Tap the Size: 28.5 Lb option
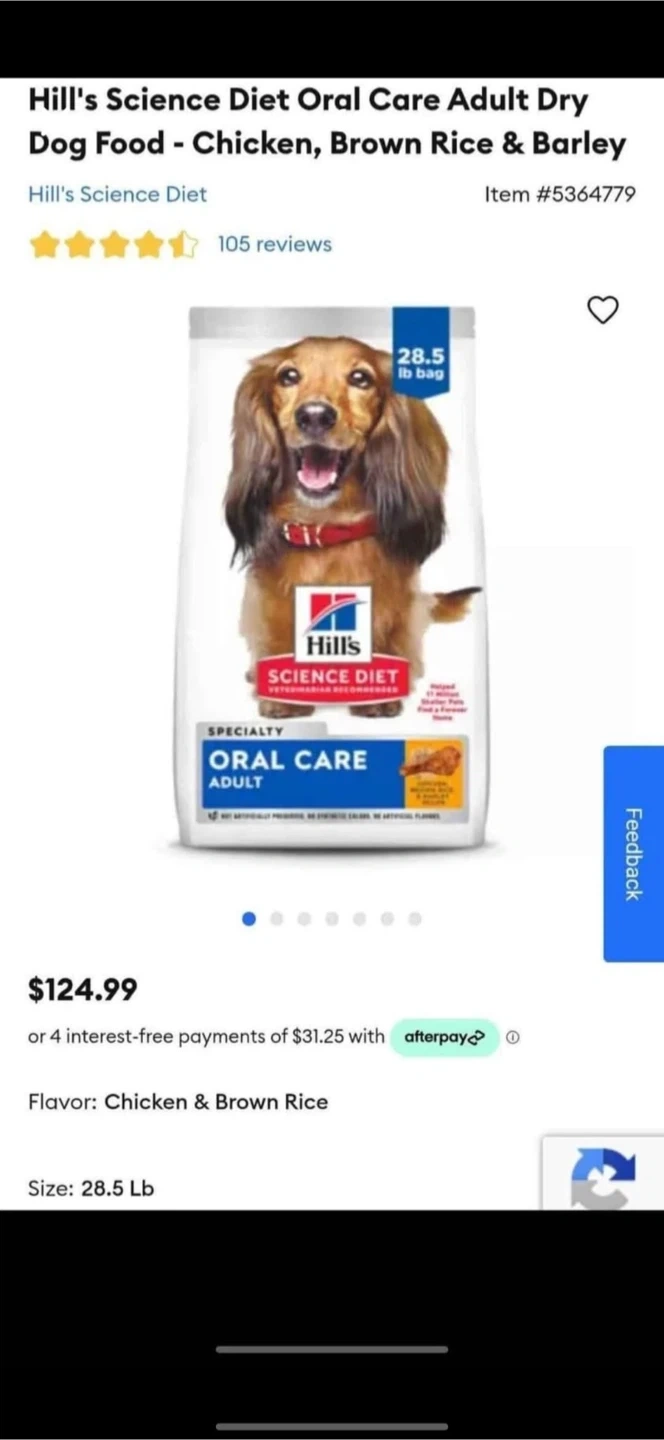 click(91, 1188)
